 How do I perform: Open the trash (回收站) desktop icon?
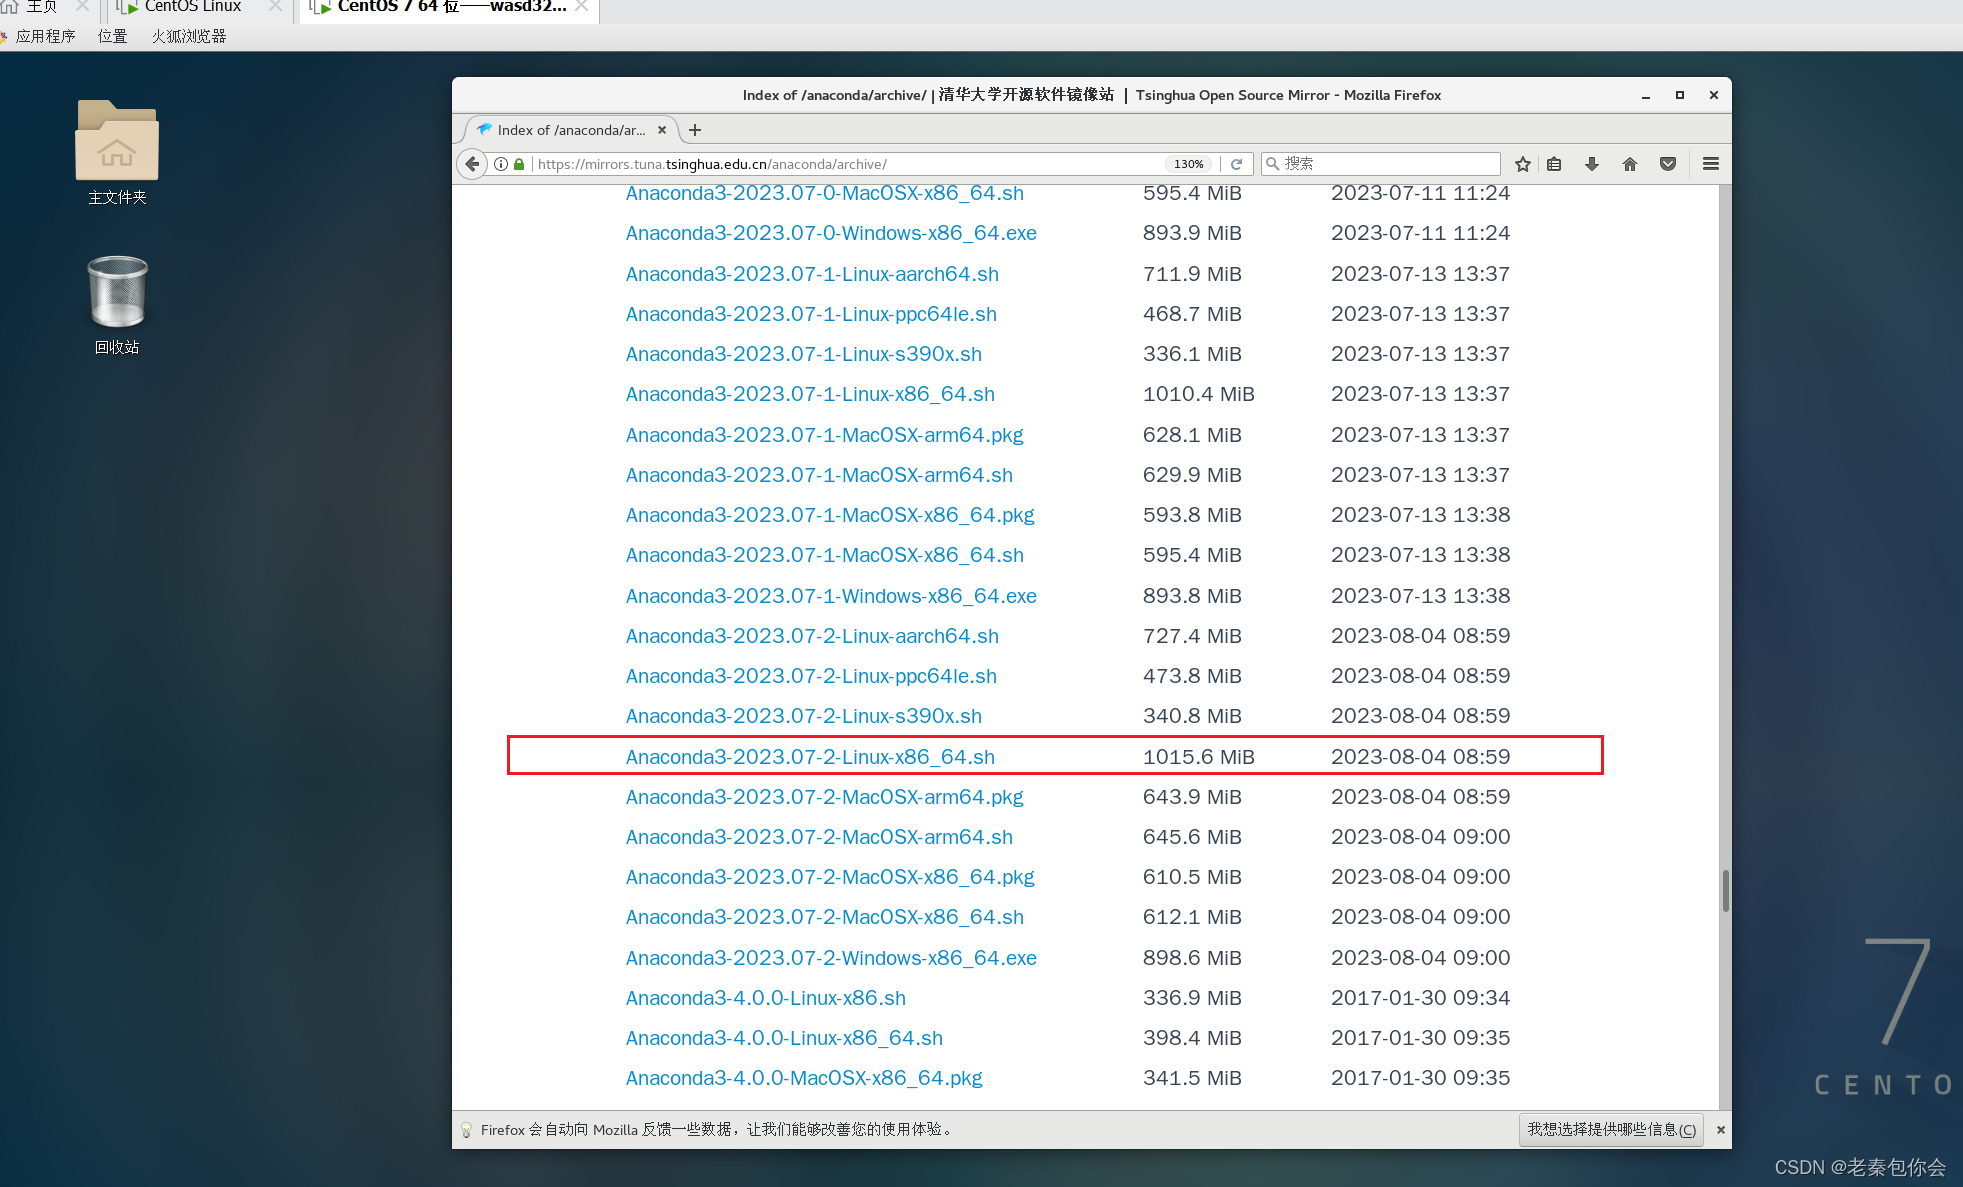[117, 305]
